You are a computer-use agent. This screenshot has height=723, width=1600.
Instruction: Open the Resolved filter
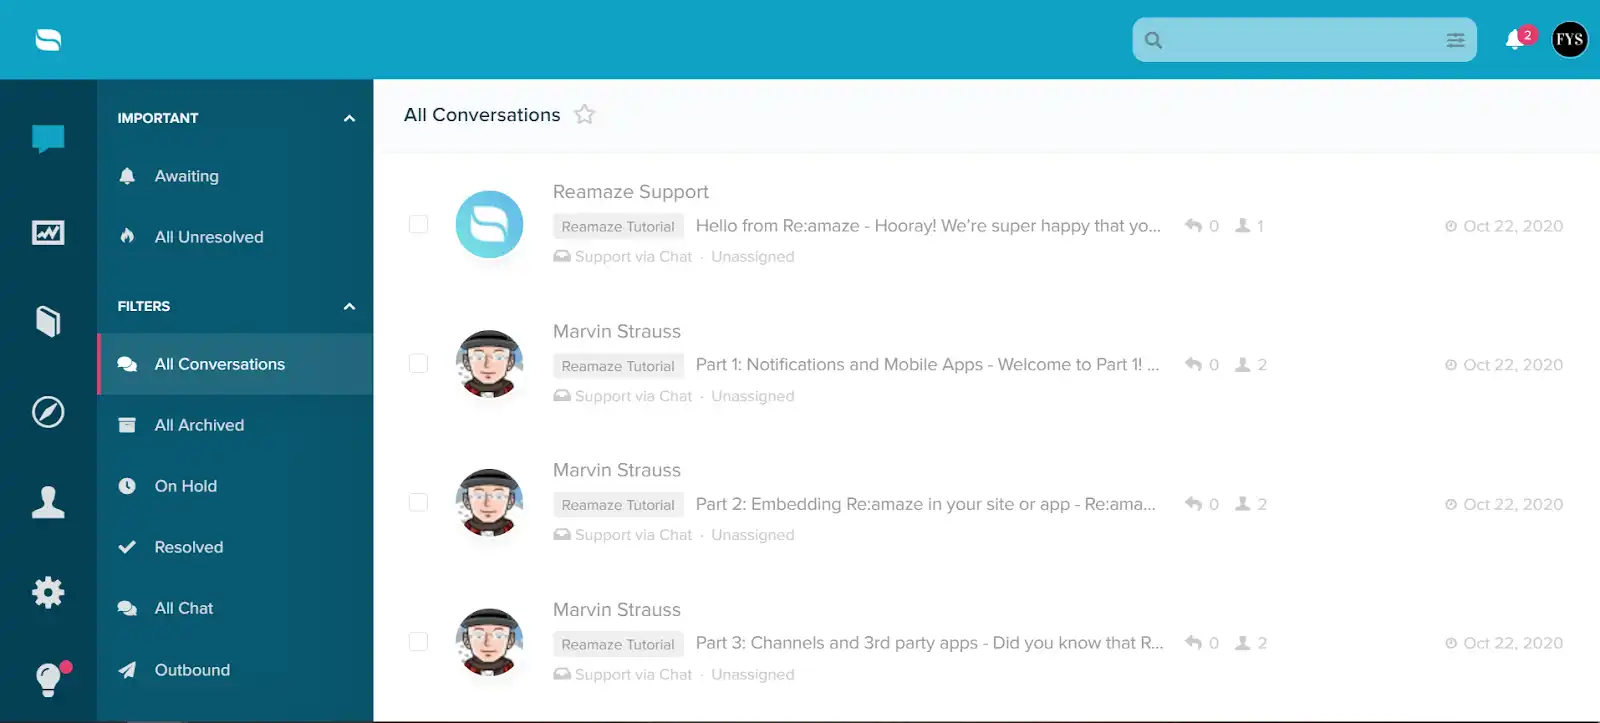235,547
